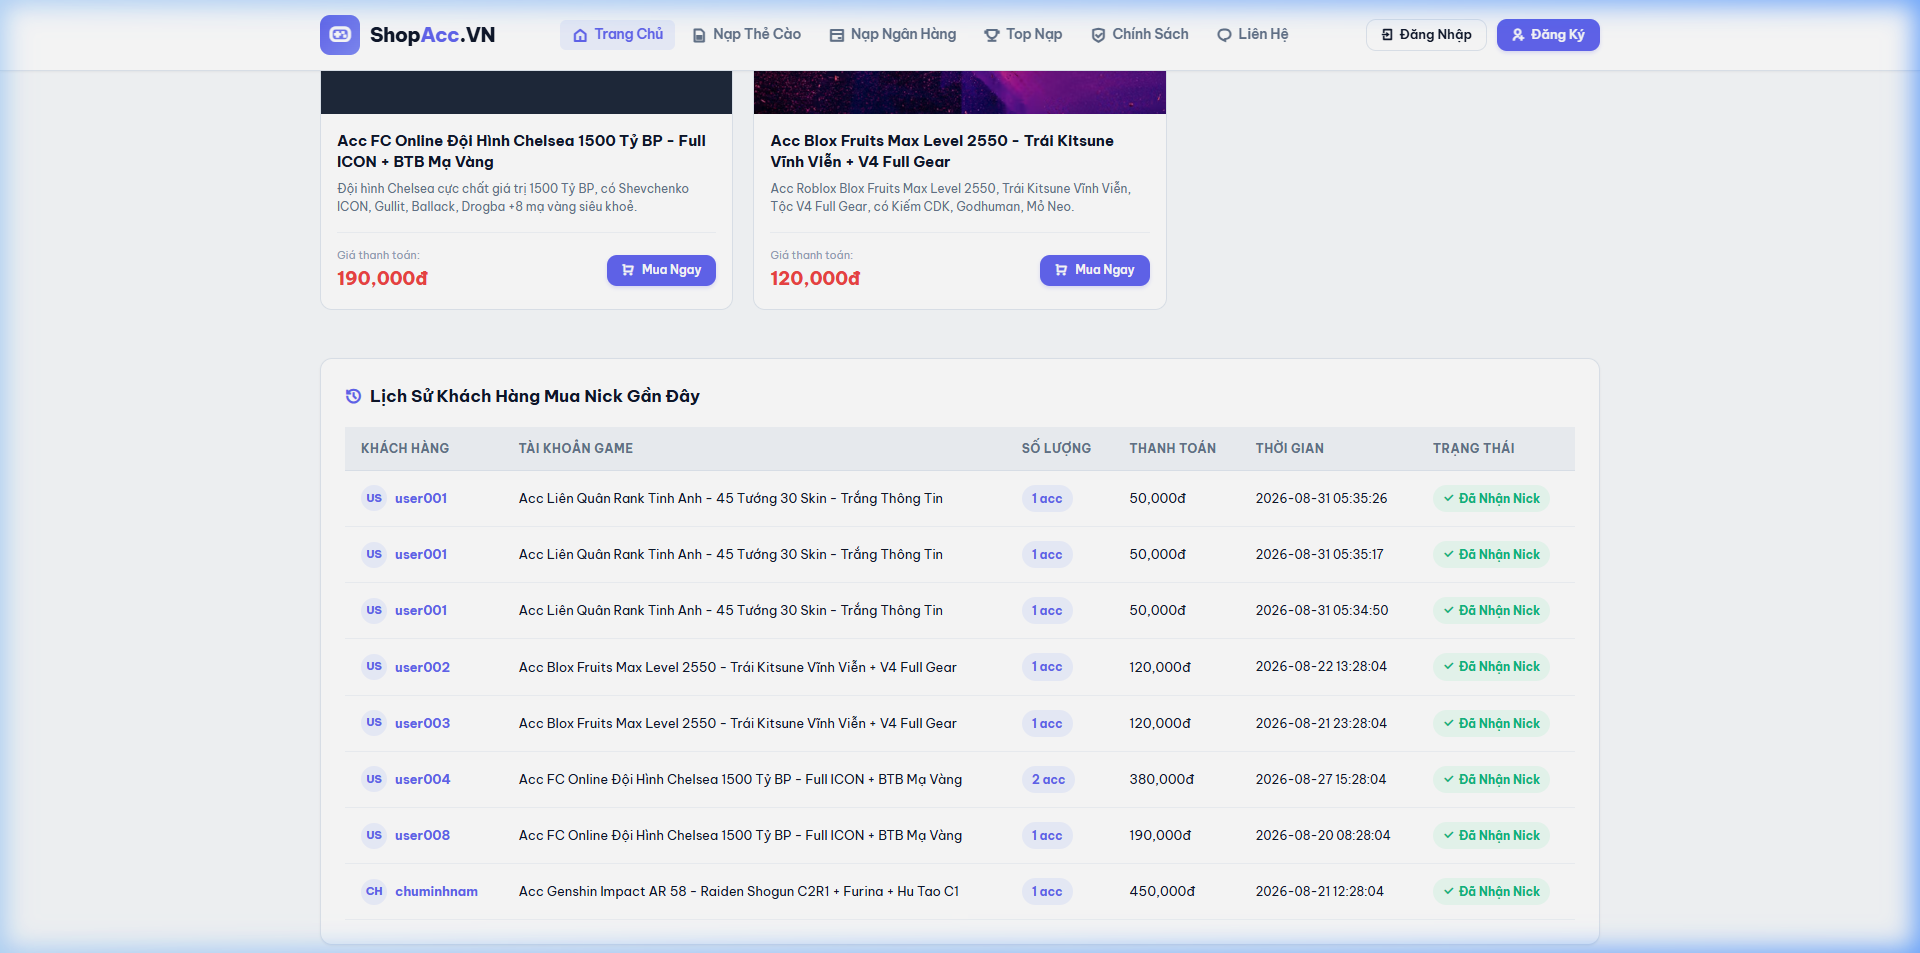This screenshot has height=953, width=1920.
Task: Click the history clock icon beside Lịch Sử heading
Action: [353, 396]
